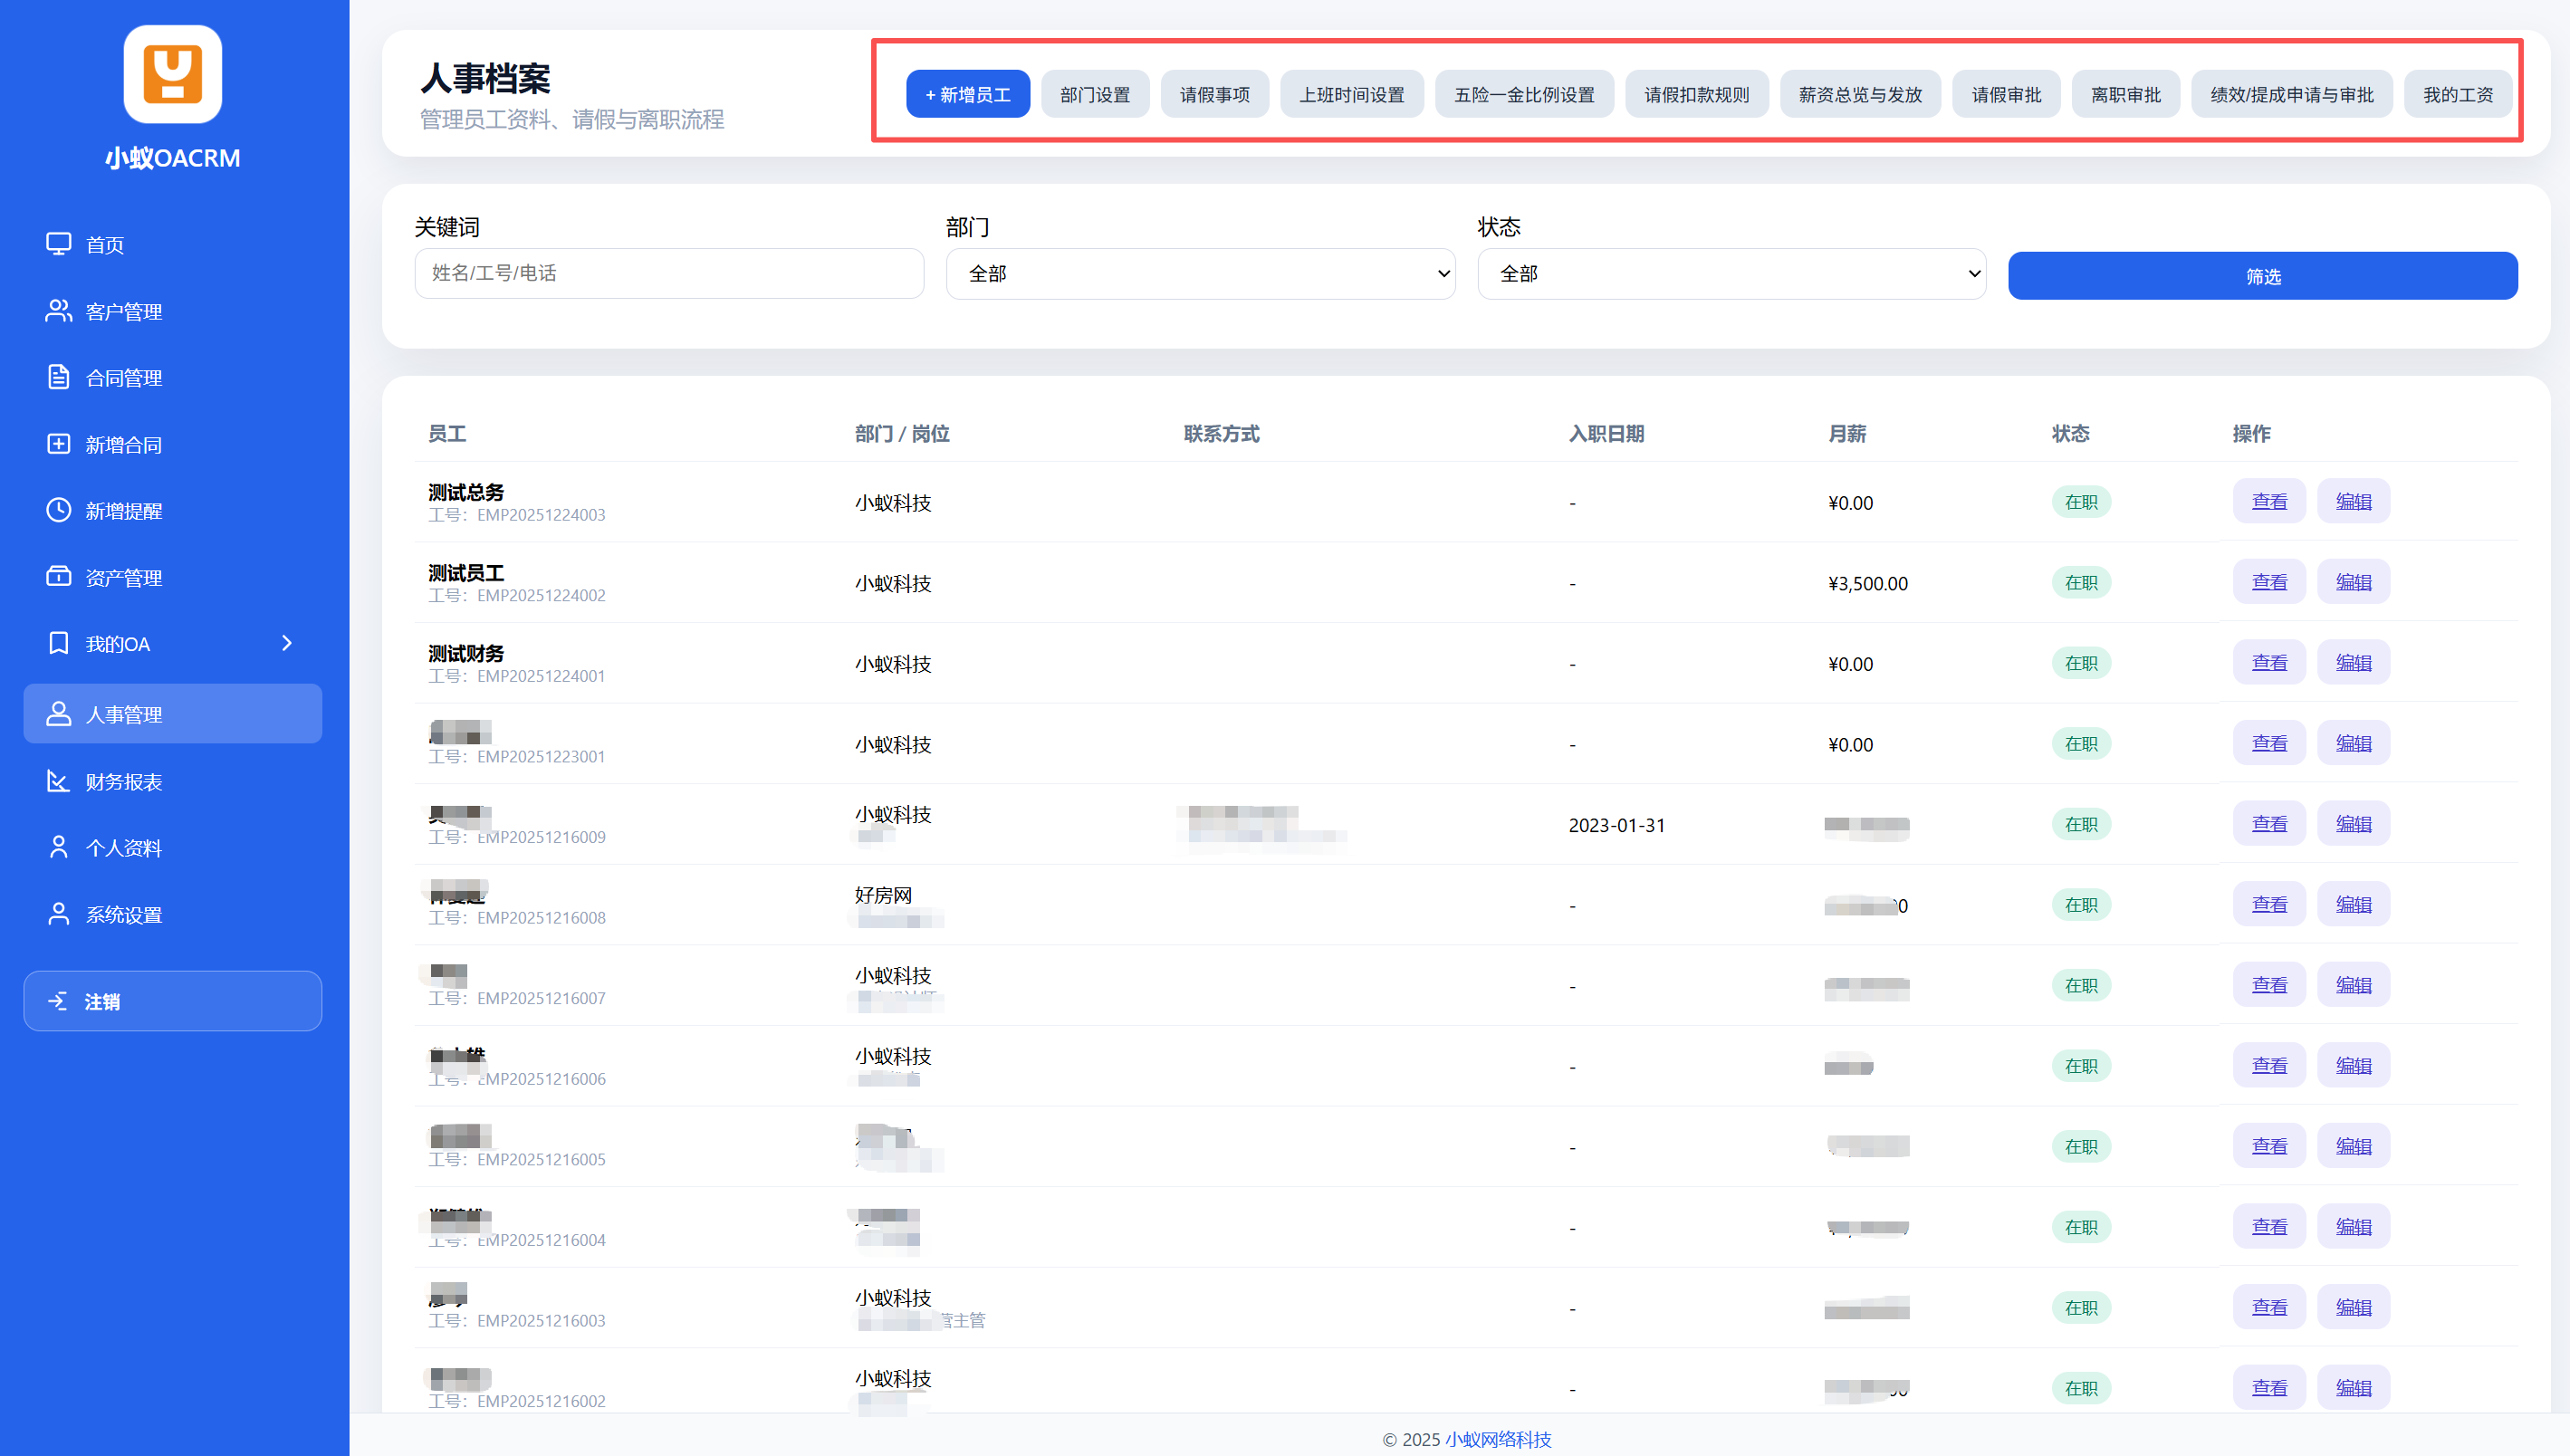Go to 个人资料 in the sidebar
Image resolution: width=2570 pixels, height=1456 pixels.
click(123, 848)
